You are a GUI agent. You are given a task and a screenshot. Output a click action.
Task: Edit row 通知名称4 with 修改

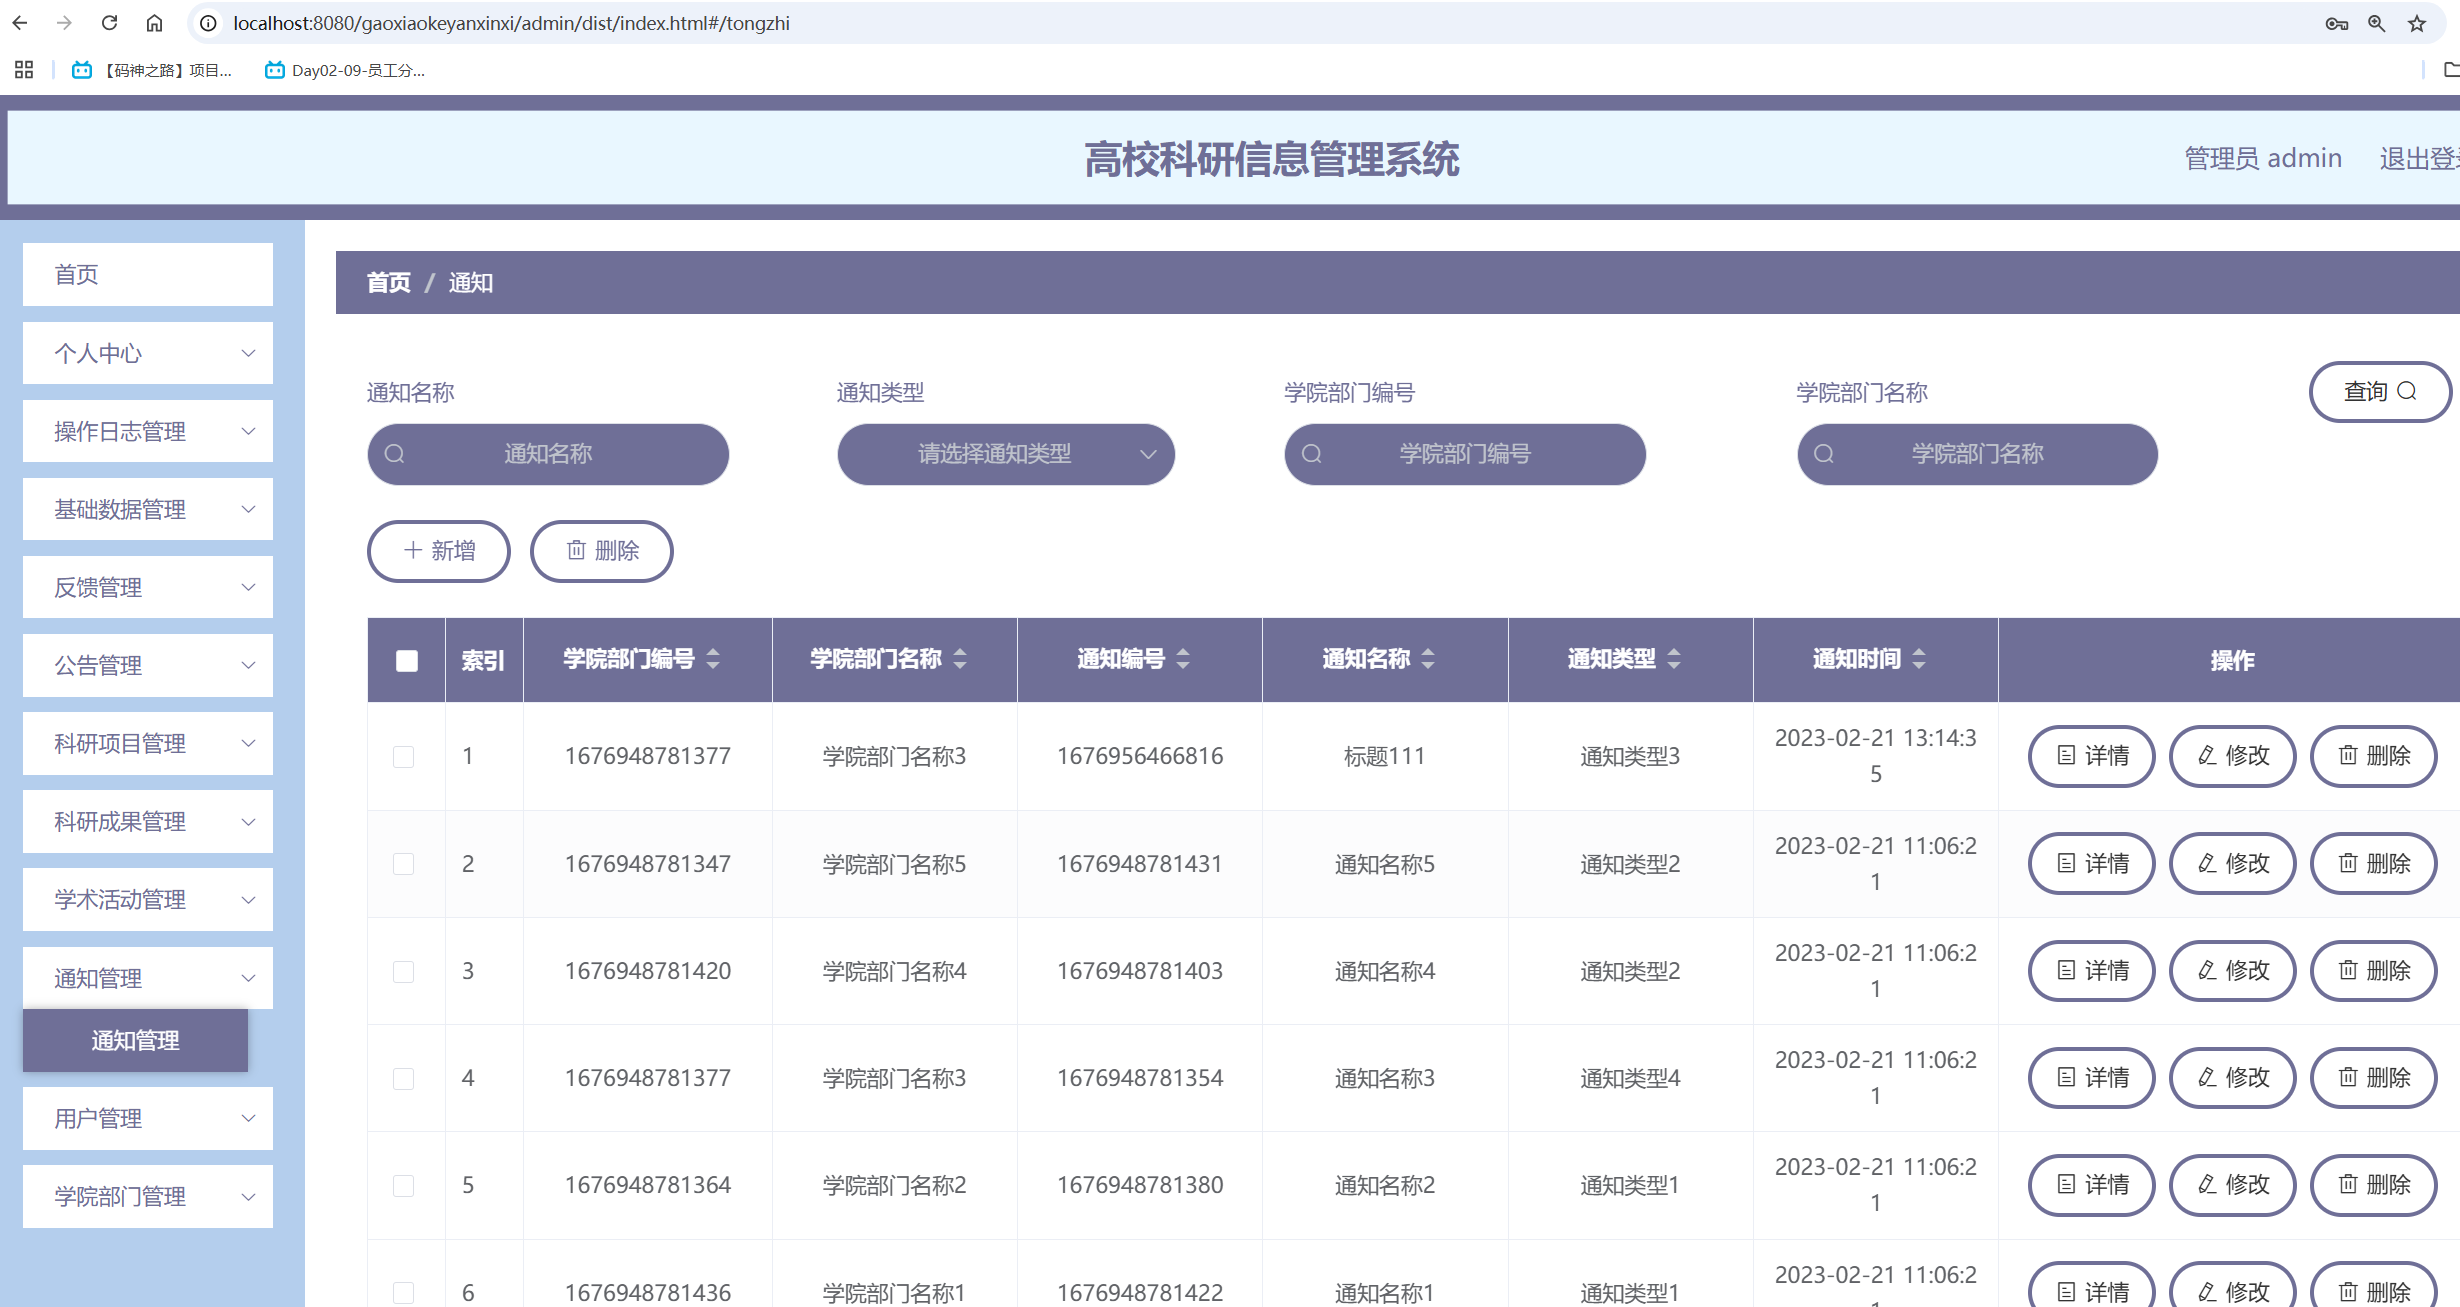[x=2233, y=970]
